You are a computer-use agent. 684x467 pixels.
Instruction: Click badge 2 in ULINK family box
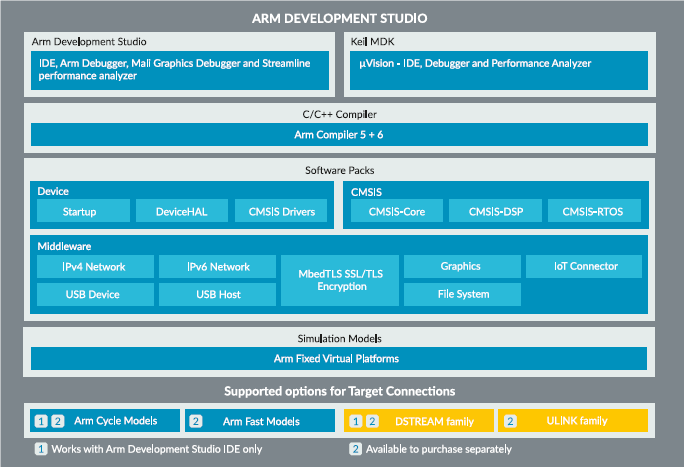(x=510, y=421)
